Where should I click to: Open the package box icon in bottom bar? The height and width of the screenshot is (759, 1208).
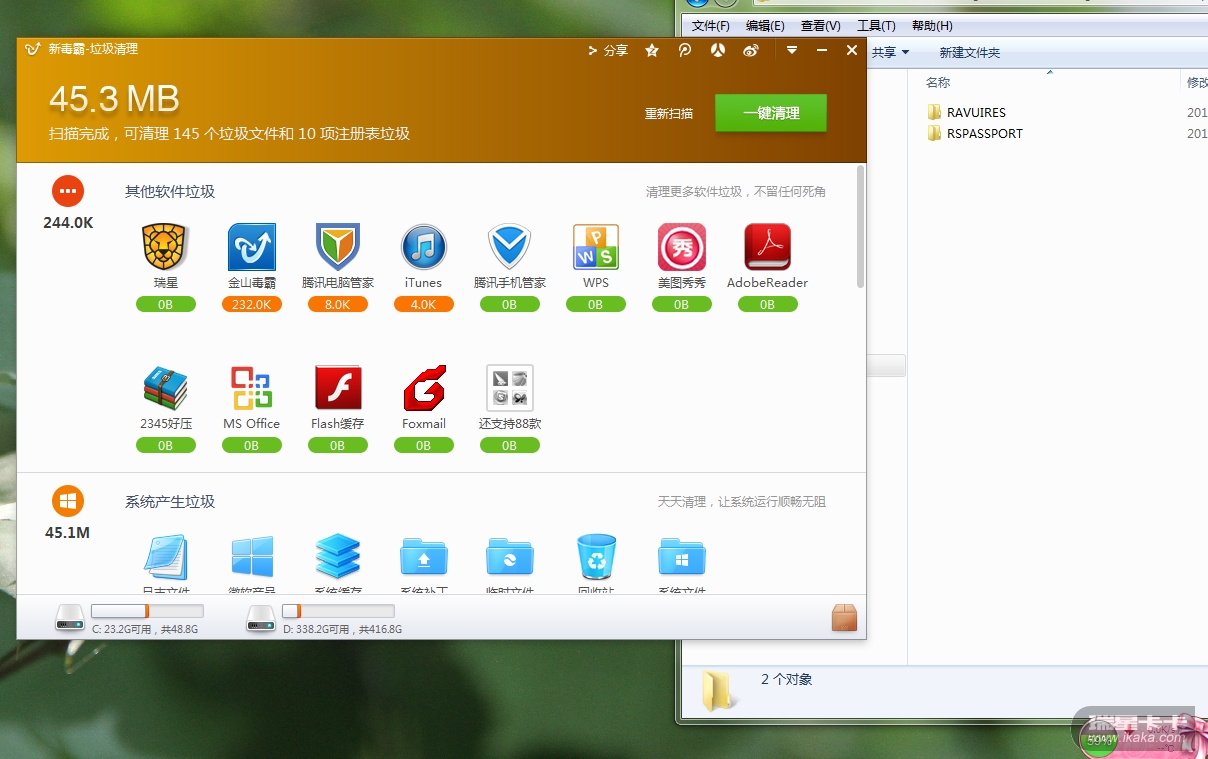845,618
